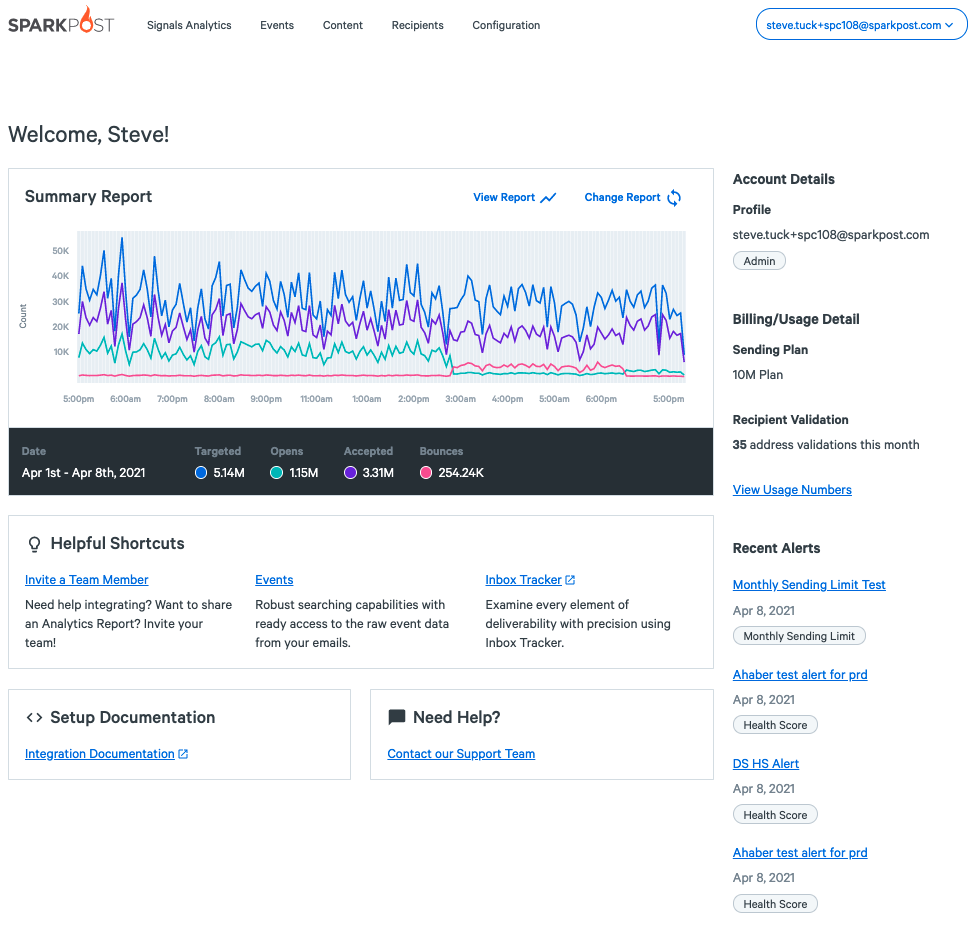Image resolution: width=978 pixels, height=933 pixels.
Task: Click the purple Accepted legend dot
Action: point(351,473)
